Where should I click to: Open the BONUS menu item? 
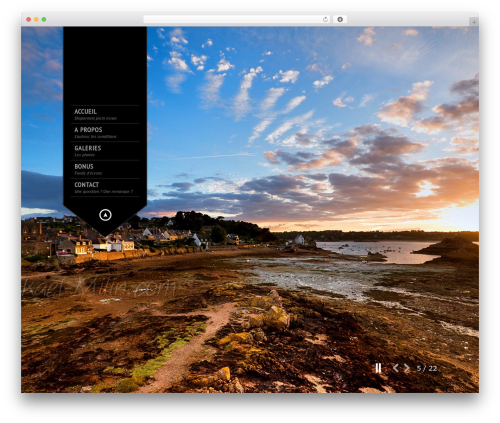[x=105, y=169]
